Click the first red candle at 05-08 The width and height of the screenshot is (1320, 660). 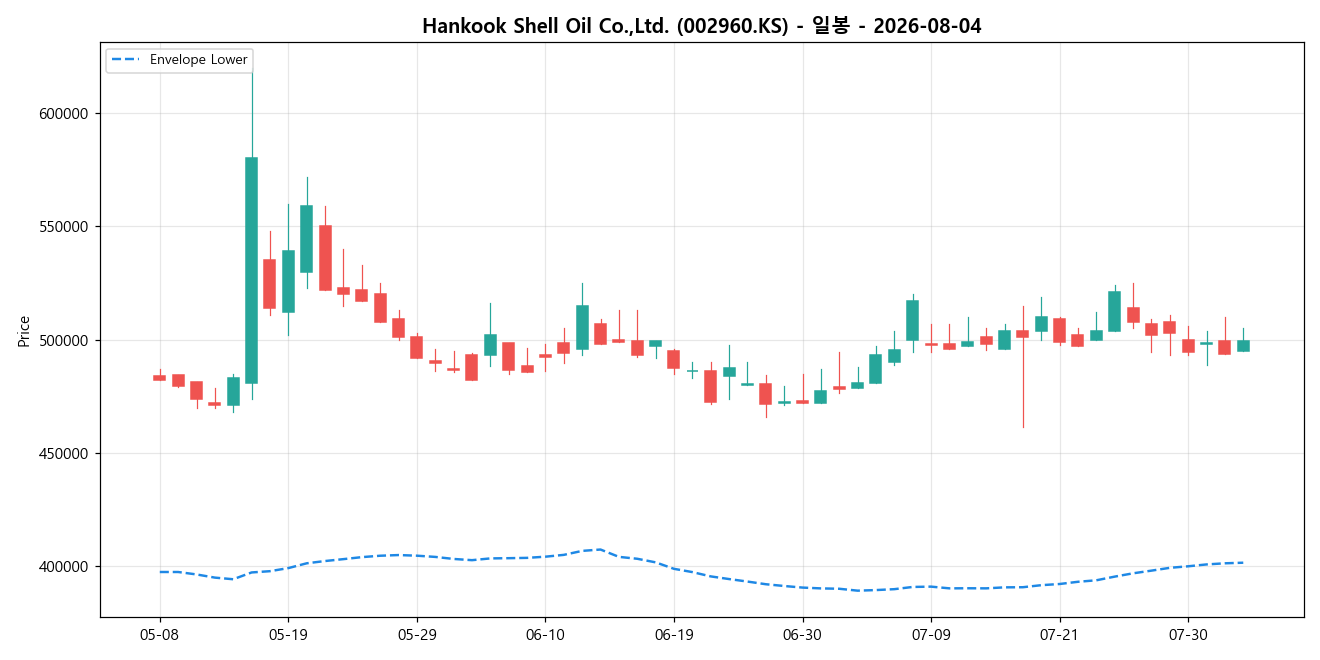point(160,378)
